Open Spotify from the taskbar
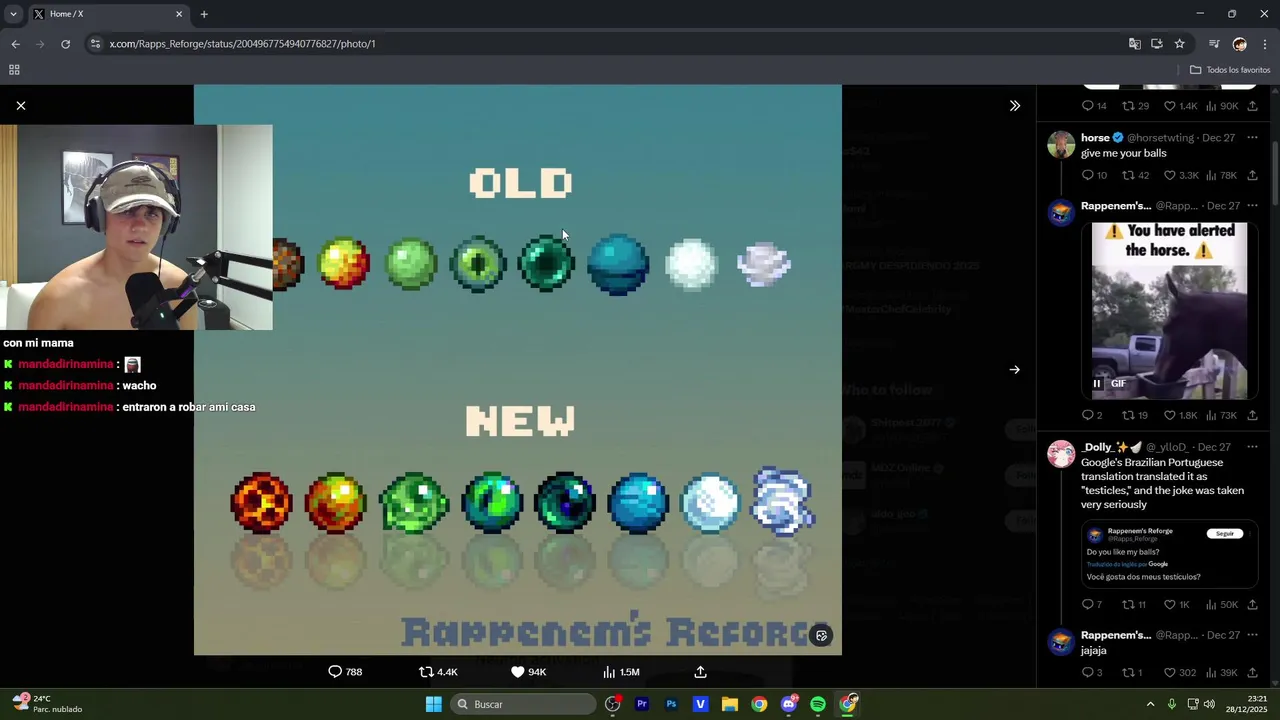1280x720 pixels. [818, 704]
